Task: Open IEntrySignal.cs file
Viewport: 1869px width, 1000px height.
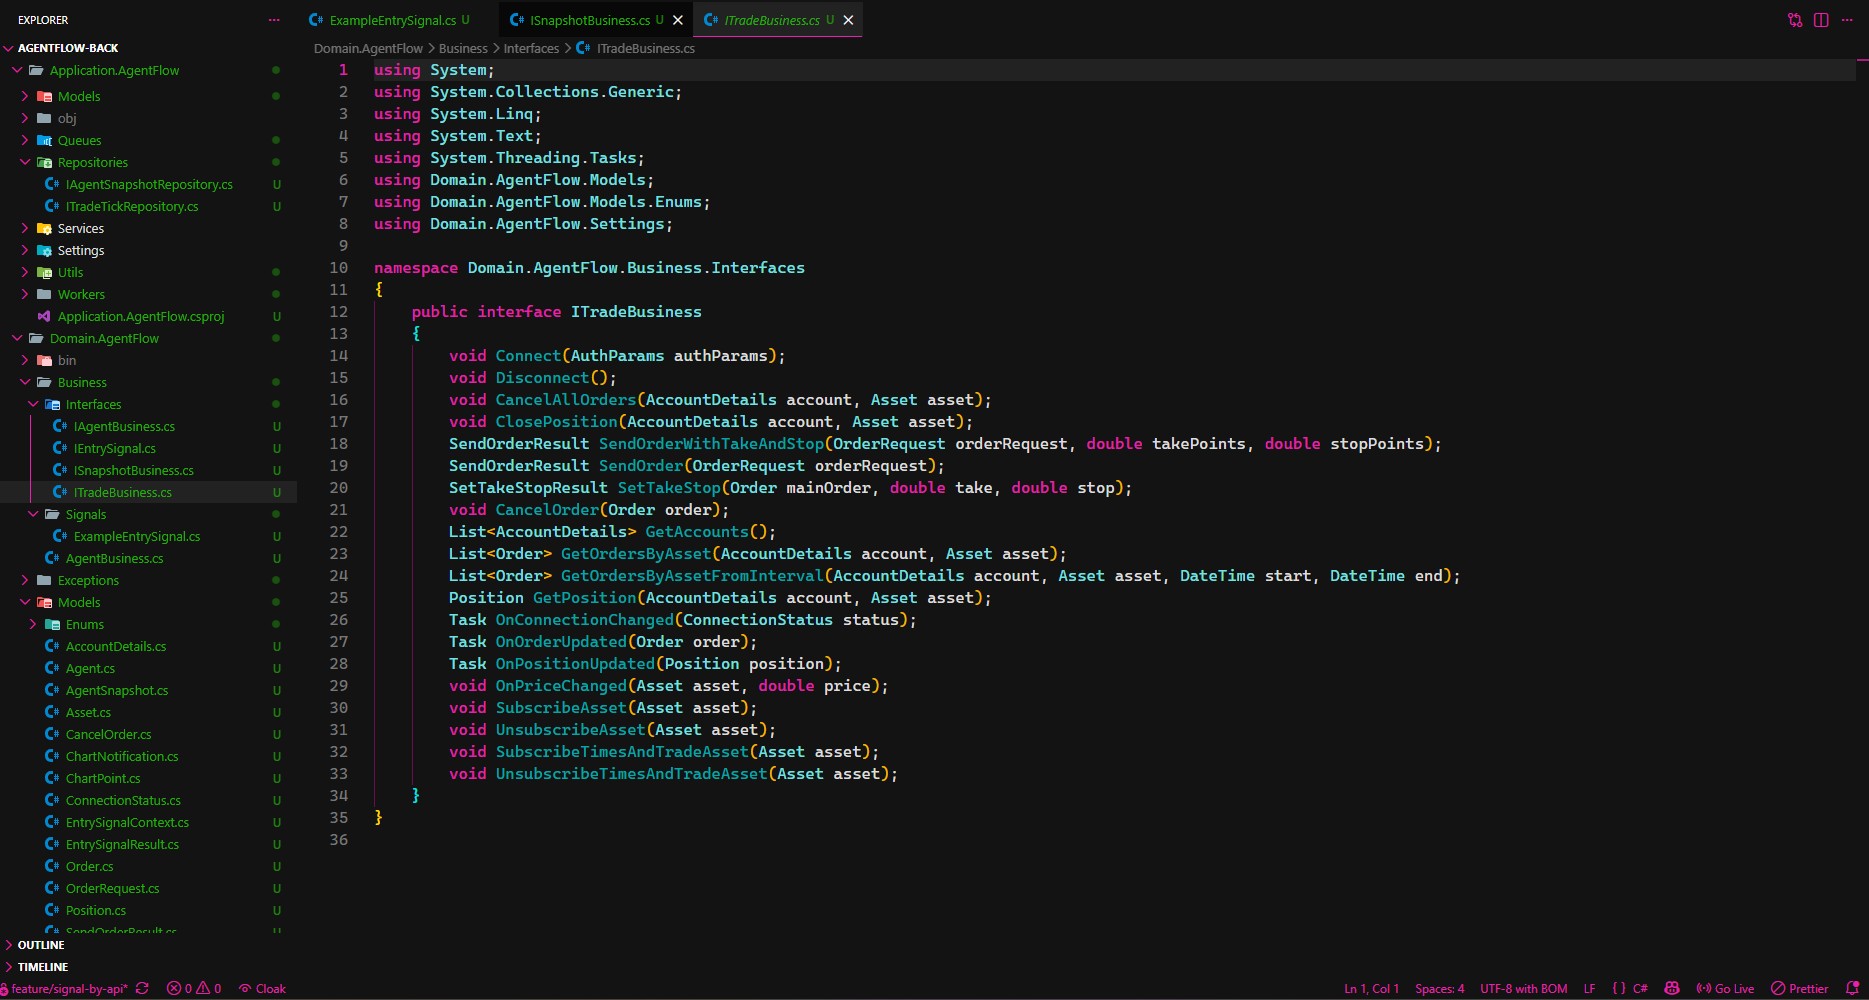Action: coord(148,448)
